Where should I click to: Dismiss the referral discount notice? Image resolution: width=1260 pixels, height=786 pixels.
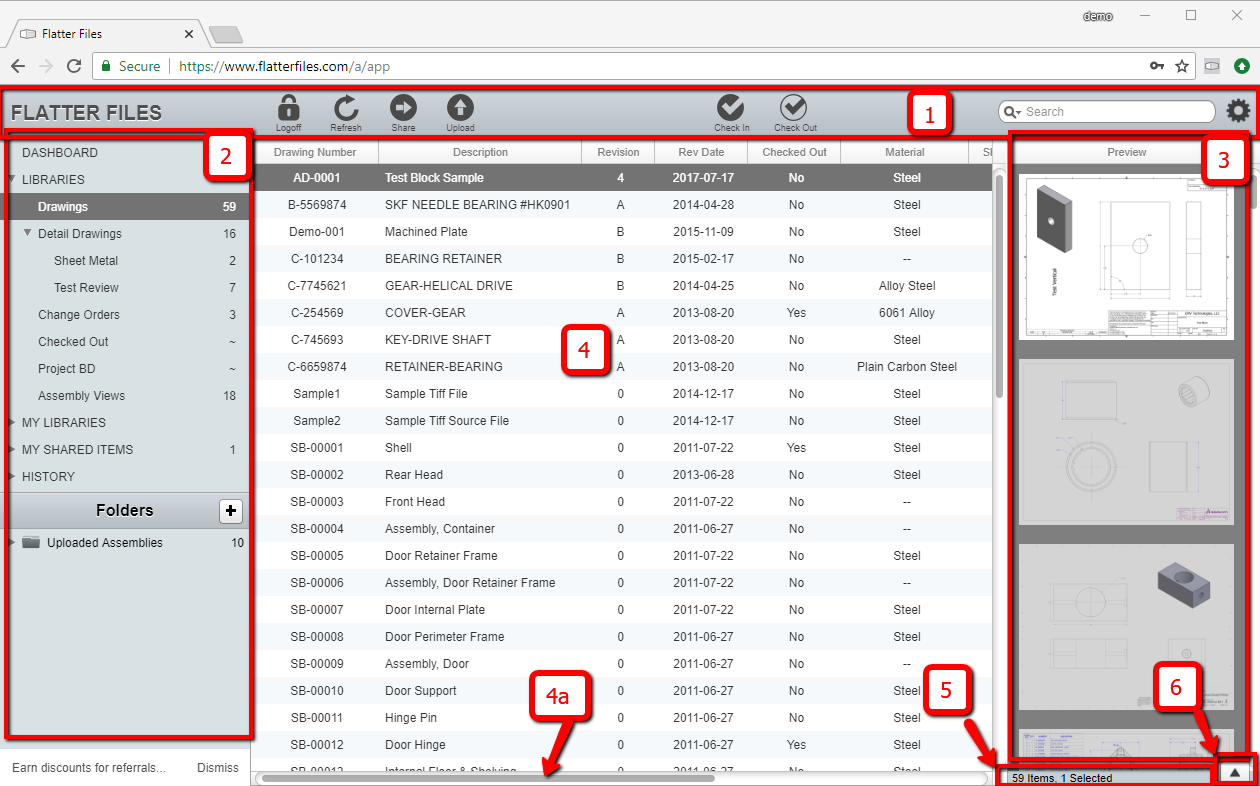click(218, 768)
